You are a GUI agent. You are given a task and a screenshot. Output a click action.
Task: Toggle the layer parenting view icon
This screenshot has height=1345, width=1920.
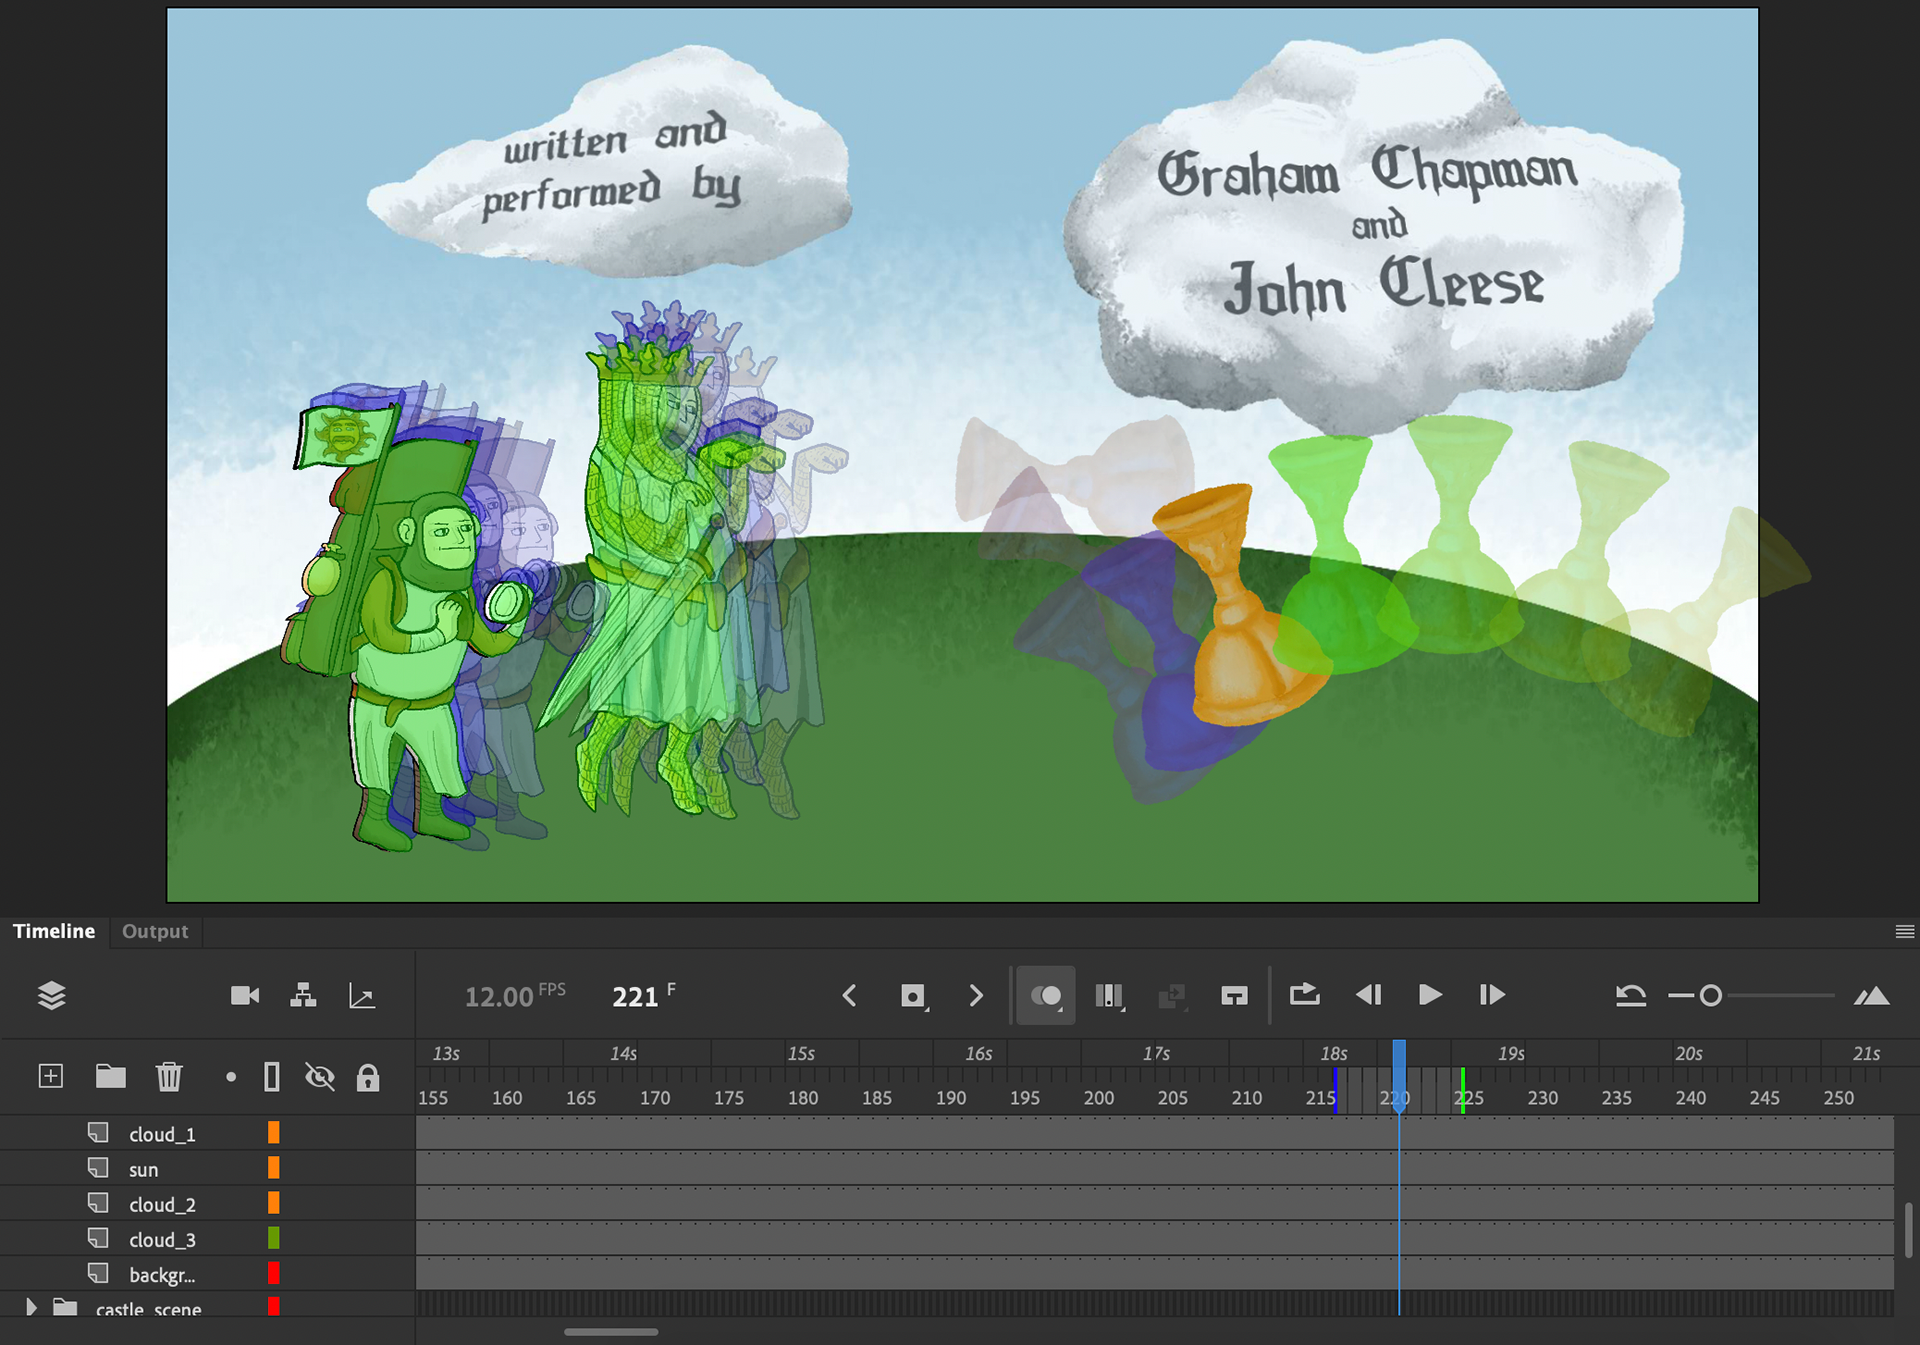[303, 995]
